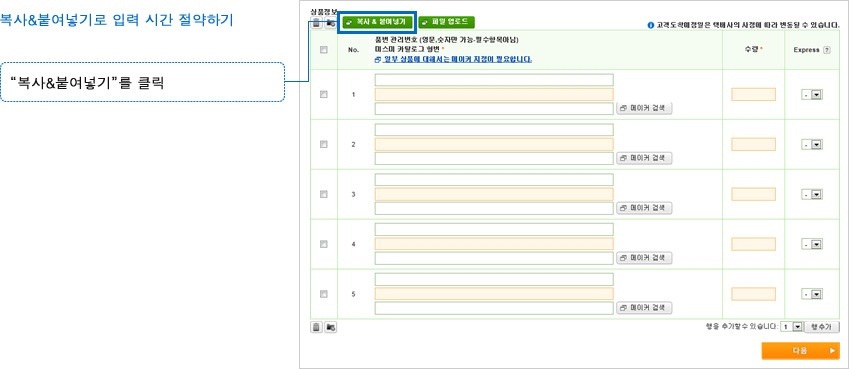Click the 파일 업로드 button

(447, 22)
